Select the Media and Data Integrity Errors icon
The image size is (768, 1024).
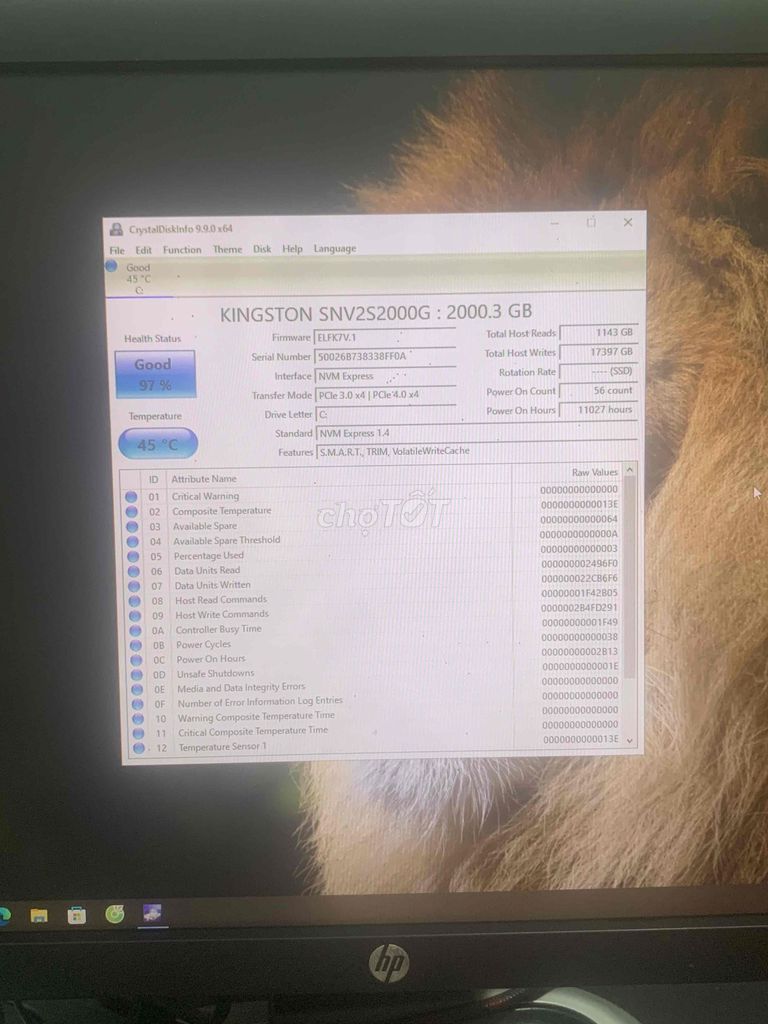[137, 689]
